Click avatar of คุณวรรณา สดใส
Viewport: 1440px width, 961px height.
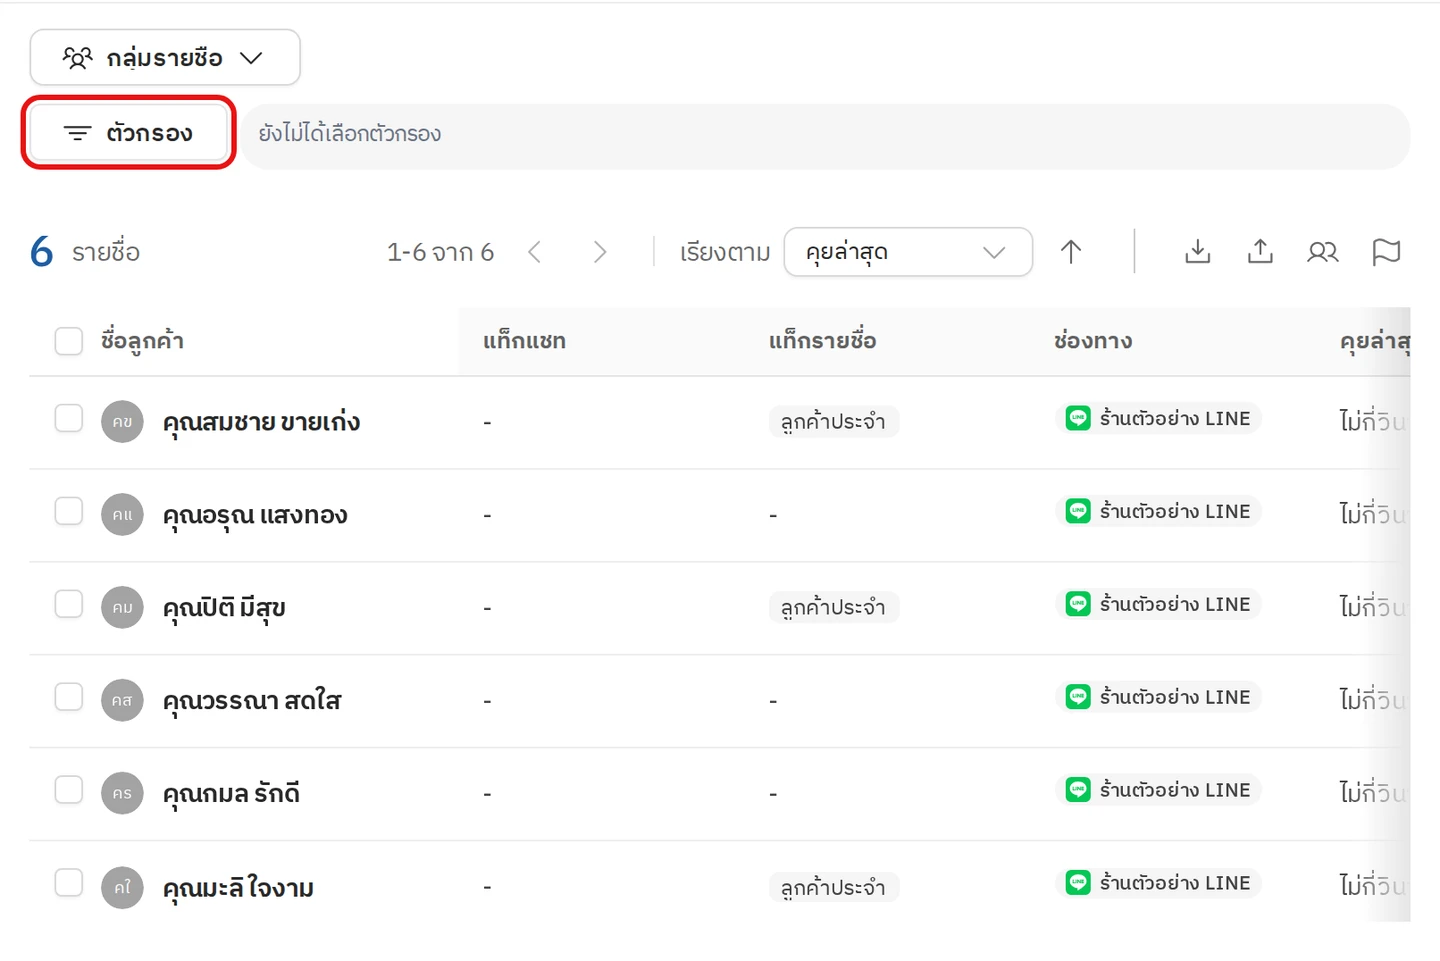pyautogui.click(x=122, y=701)
